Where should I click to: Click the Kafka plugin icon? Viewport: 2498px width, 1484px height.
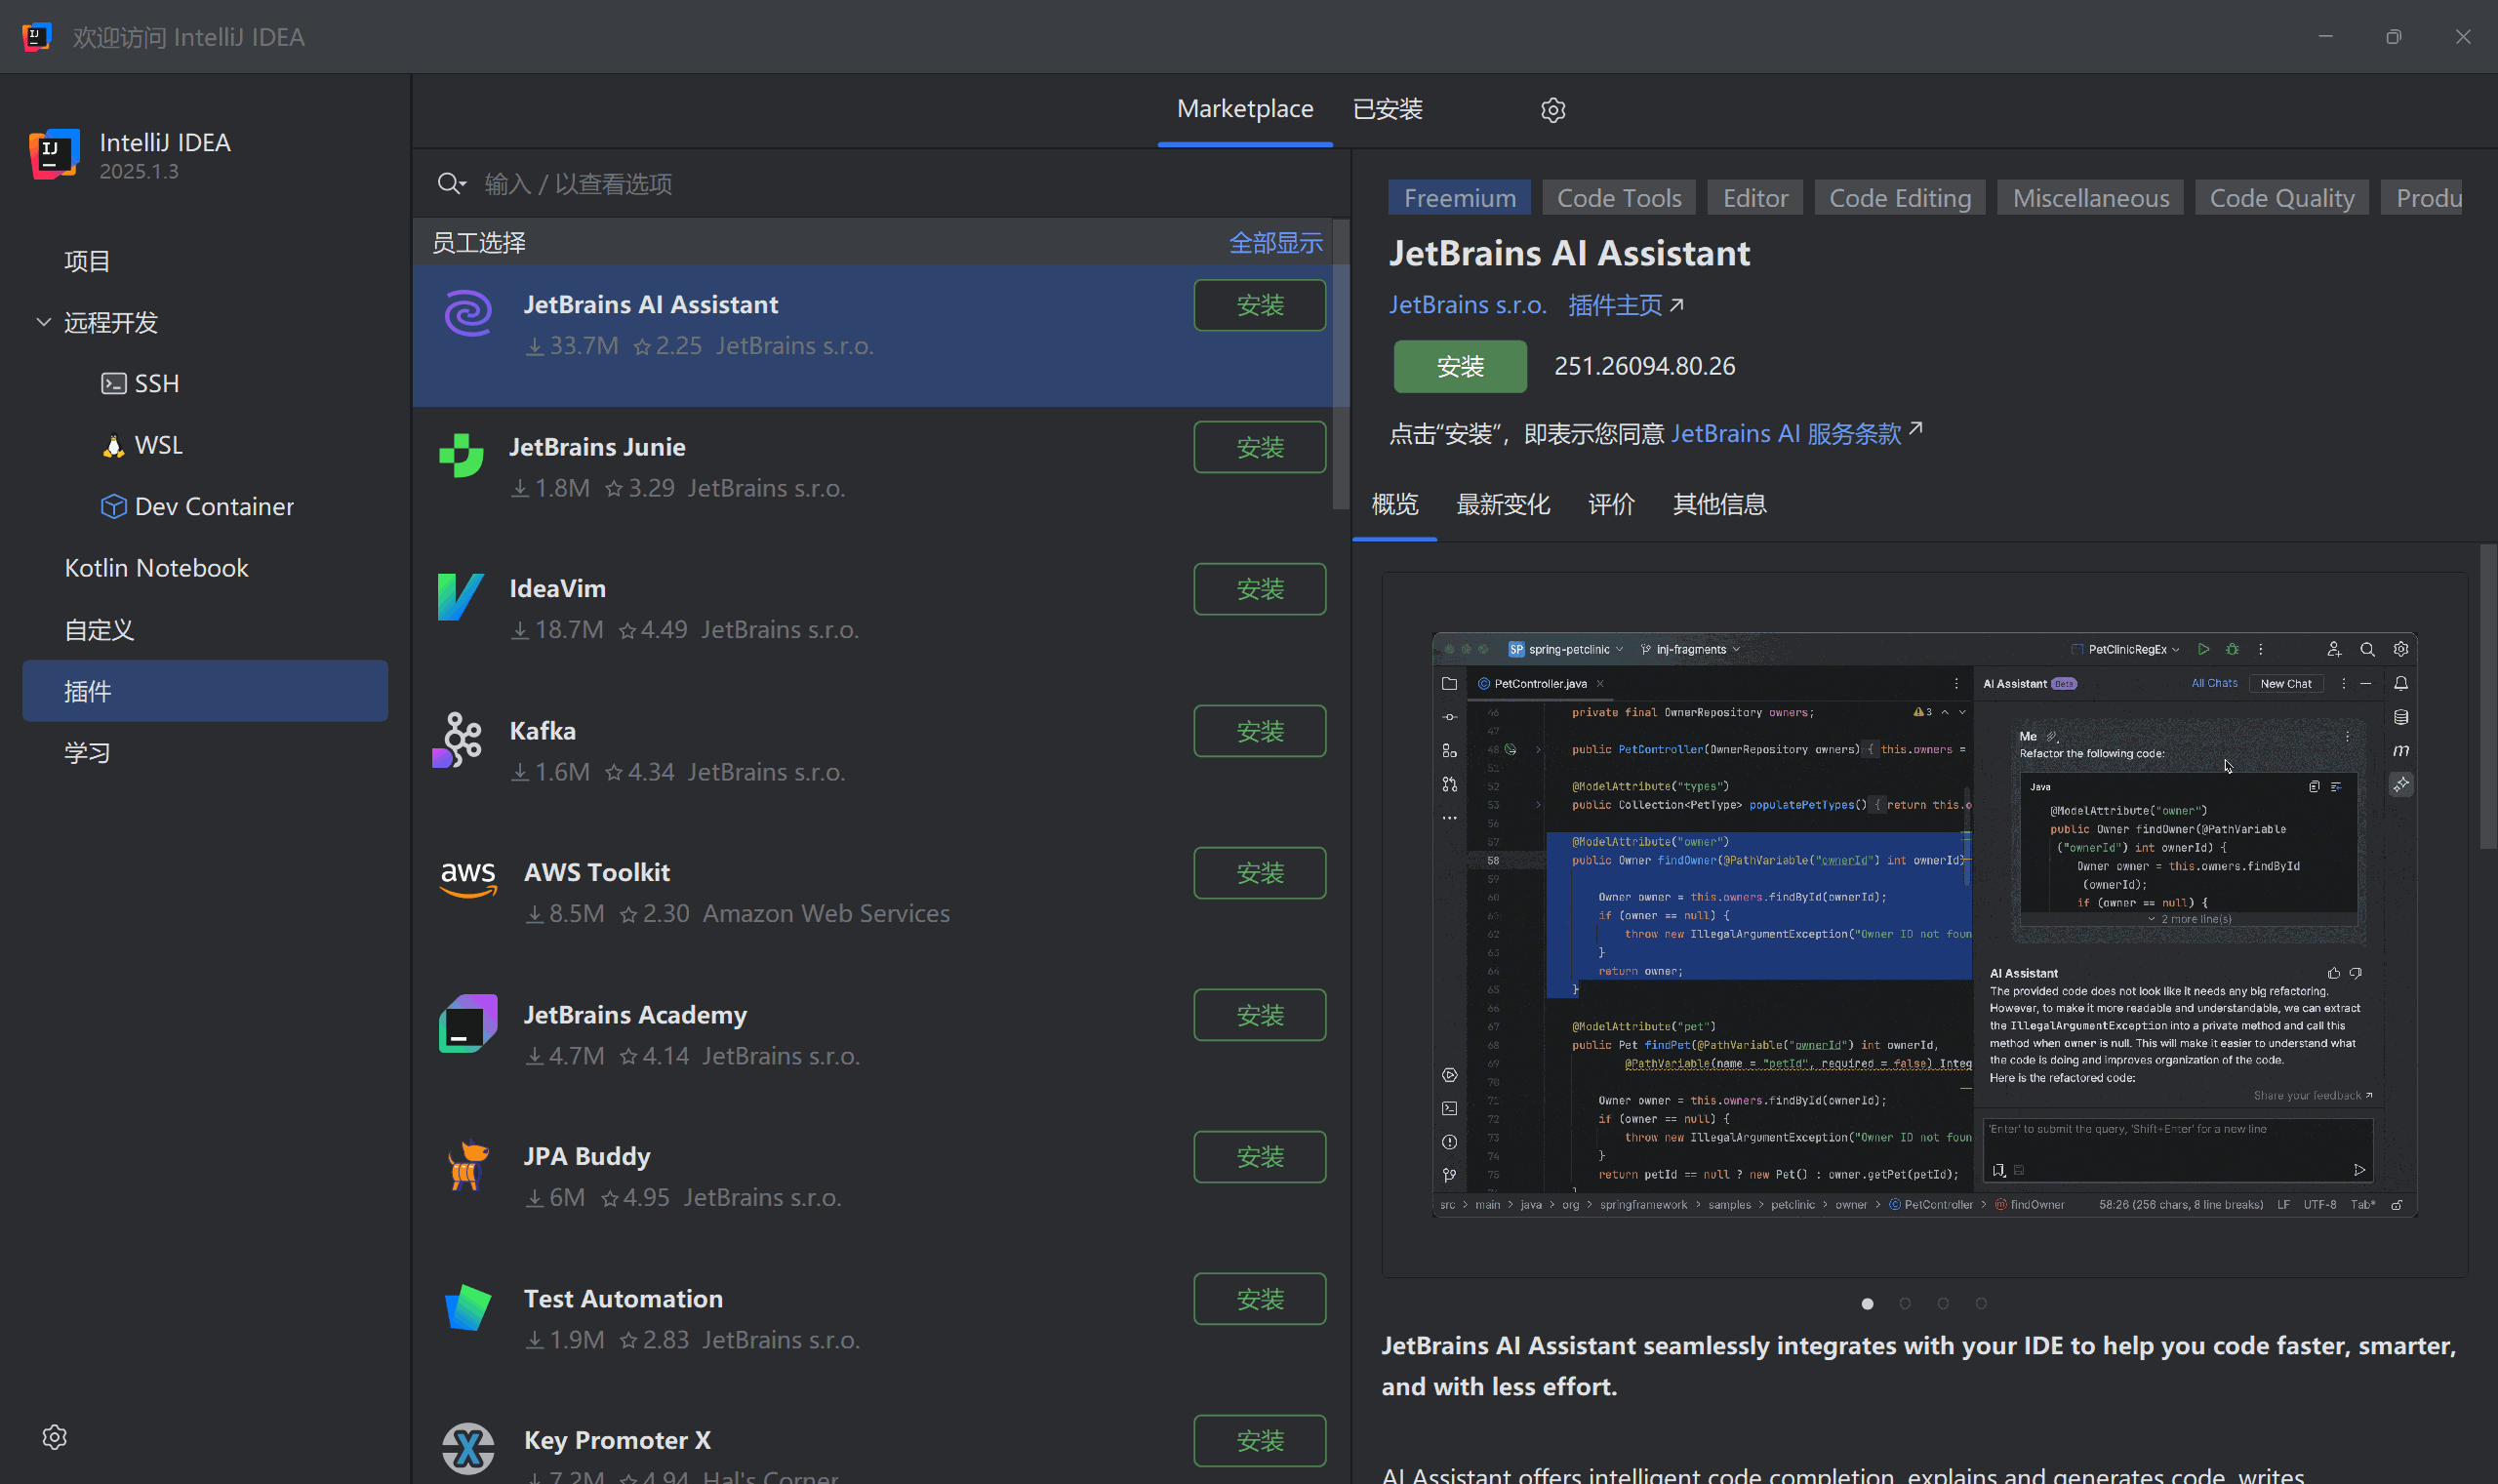(x=459, y=740)
